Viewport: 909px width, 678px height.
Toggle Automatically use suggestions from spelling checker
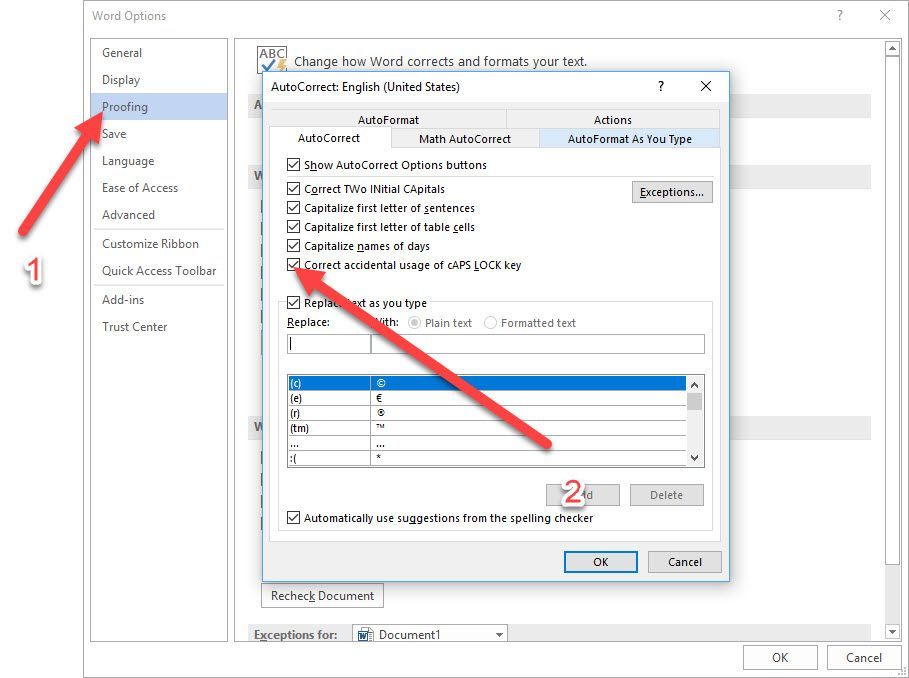coord(293,517)
